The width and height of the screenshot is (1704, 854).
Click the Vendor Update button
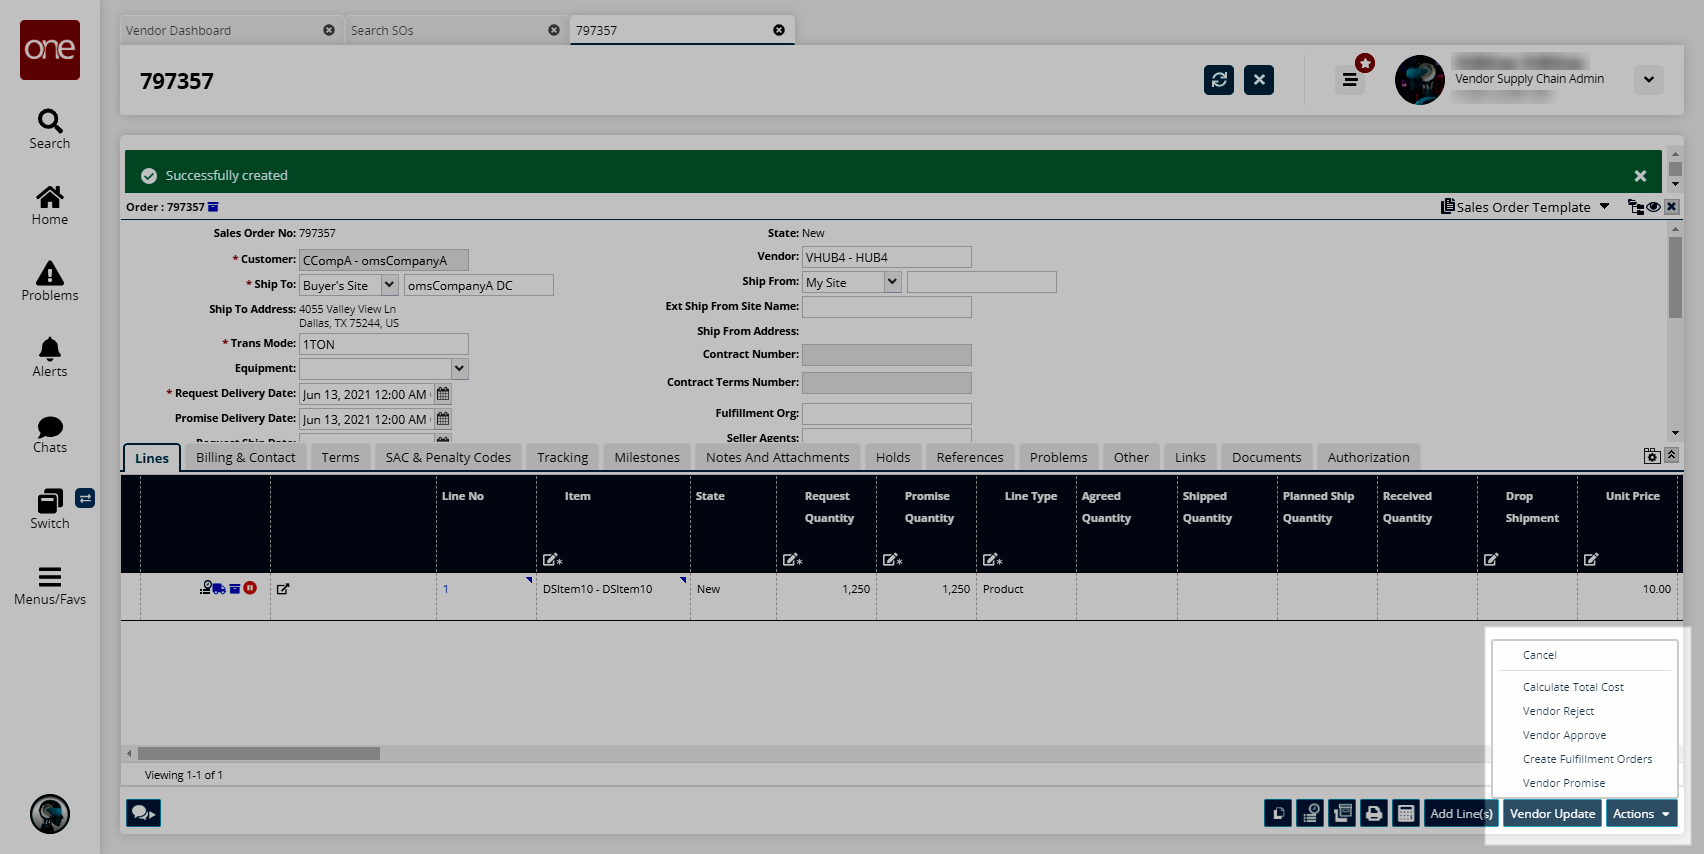(x=1552, y=814)
